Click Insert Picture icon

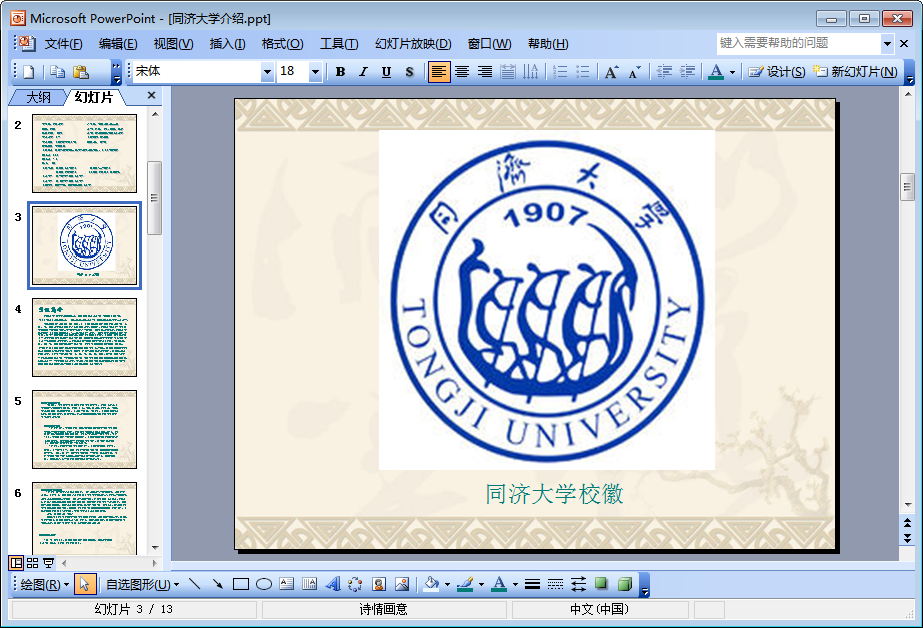(402, 584)
